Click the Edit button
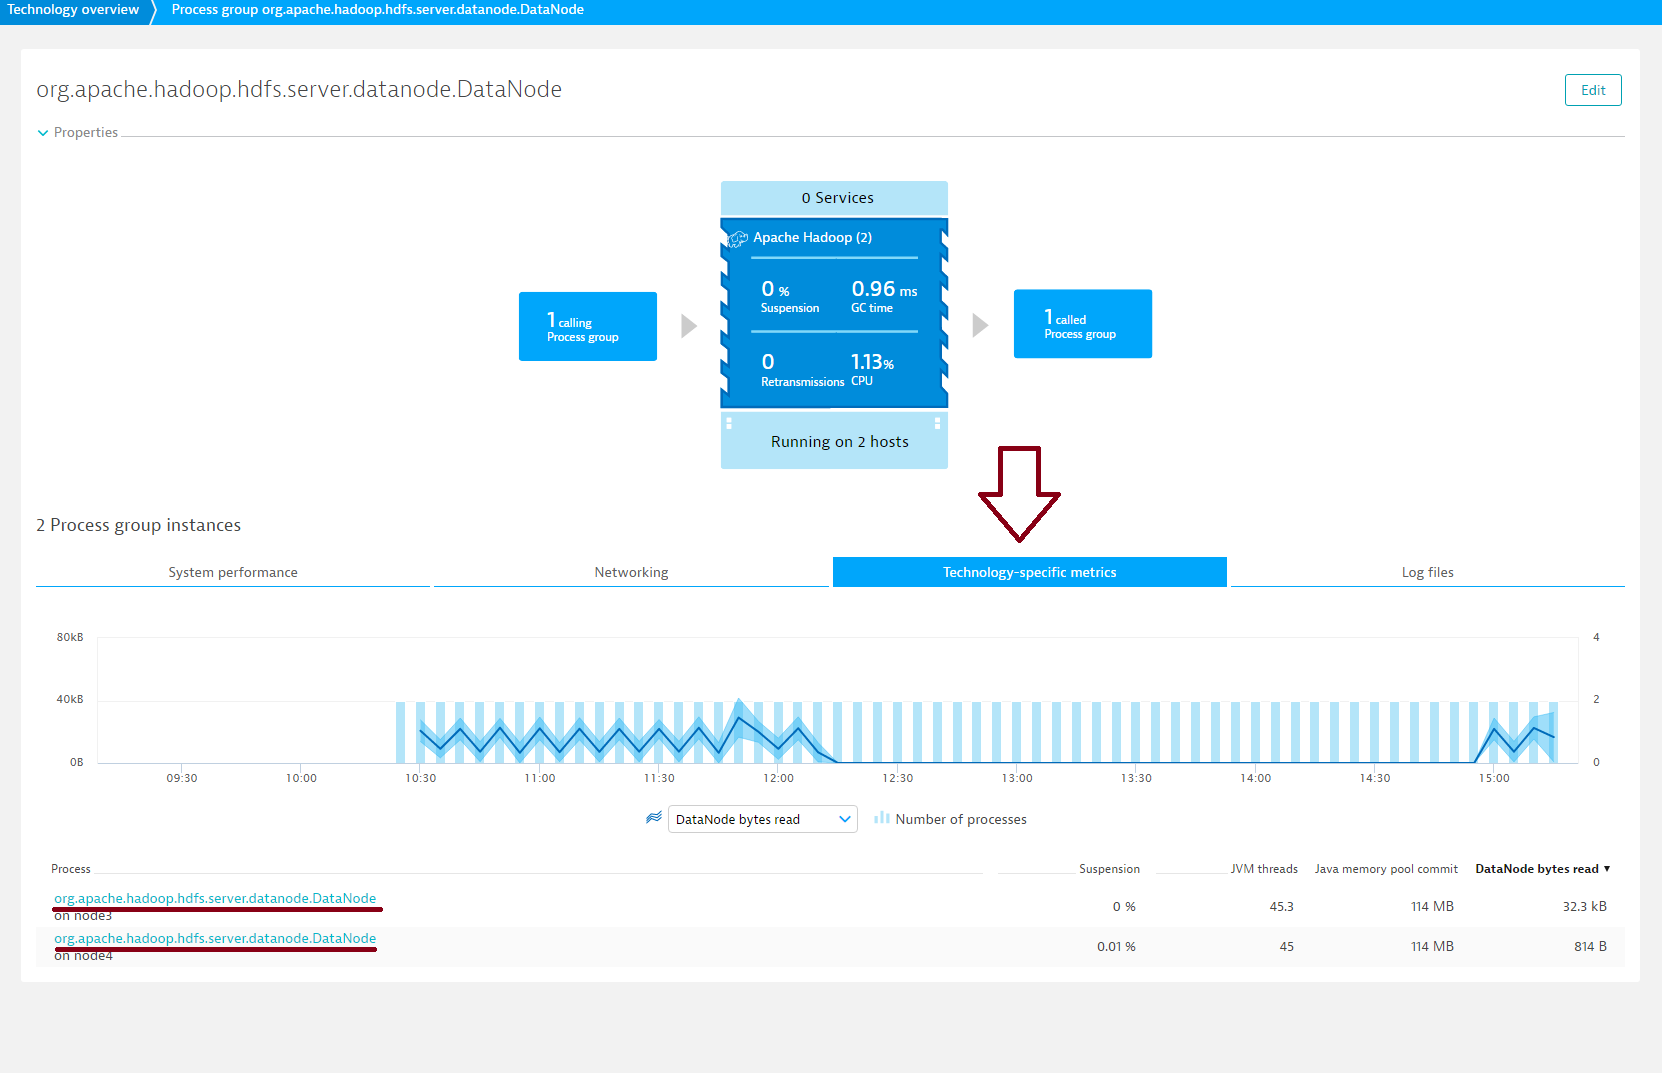Image resolution: width=1662 pixels, height=1073 pixels. click(1593, 90)
